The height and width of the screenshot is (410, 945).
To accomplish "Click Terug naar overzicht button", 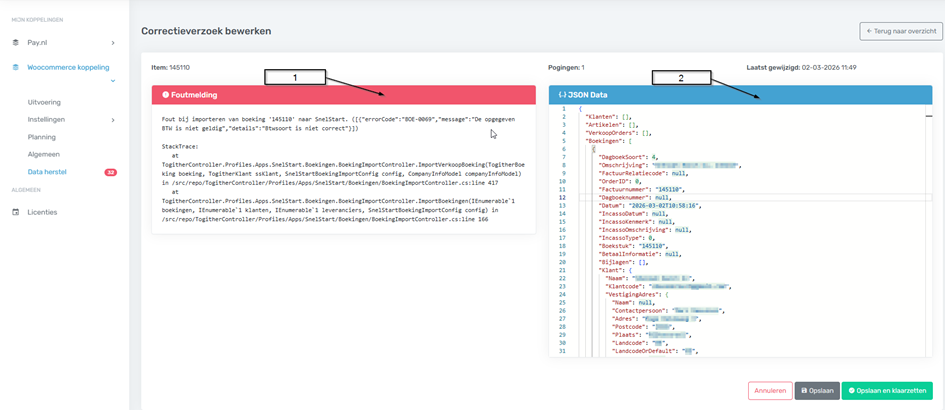I will tap(900, 31).
